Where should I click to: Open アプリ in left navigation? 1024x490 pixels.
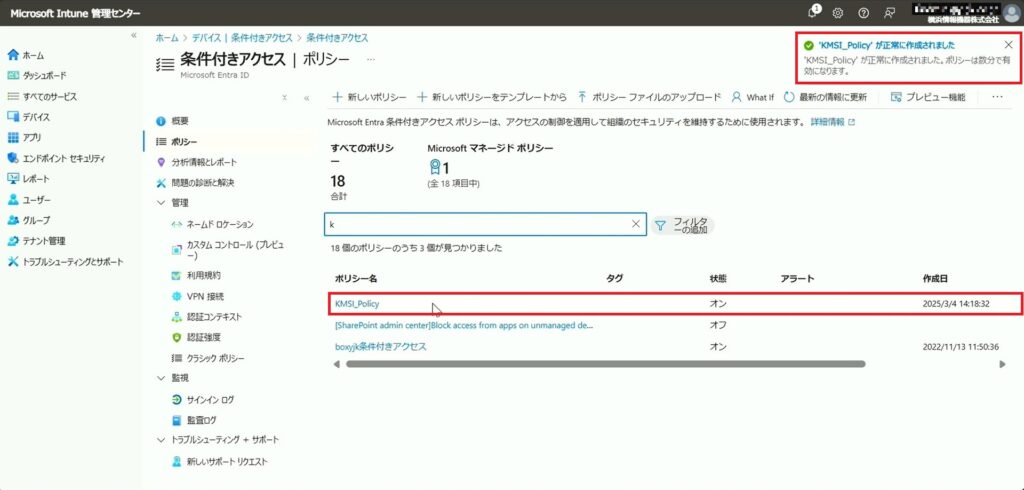coord(24,138)
